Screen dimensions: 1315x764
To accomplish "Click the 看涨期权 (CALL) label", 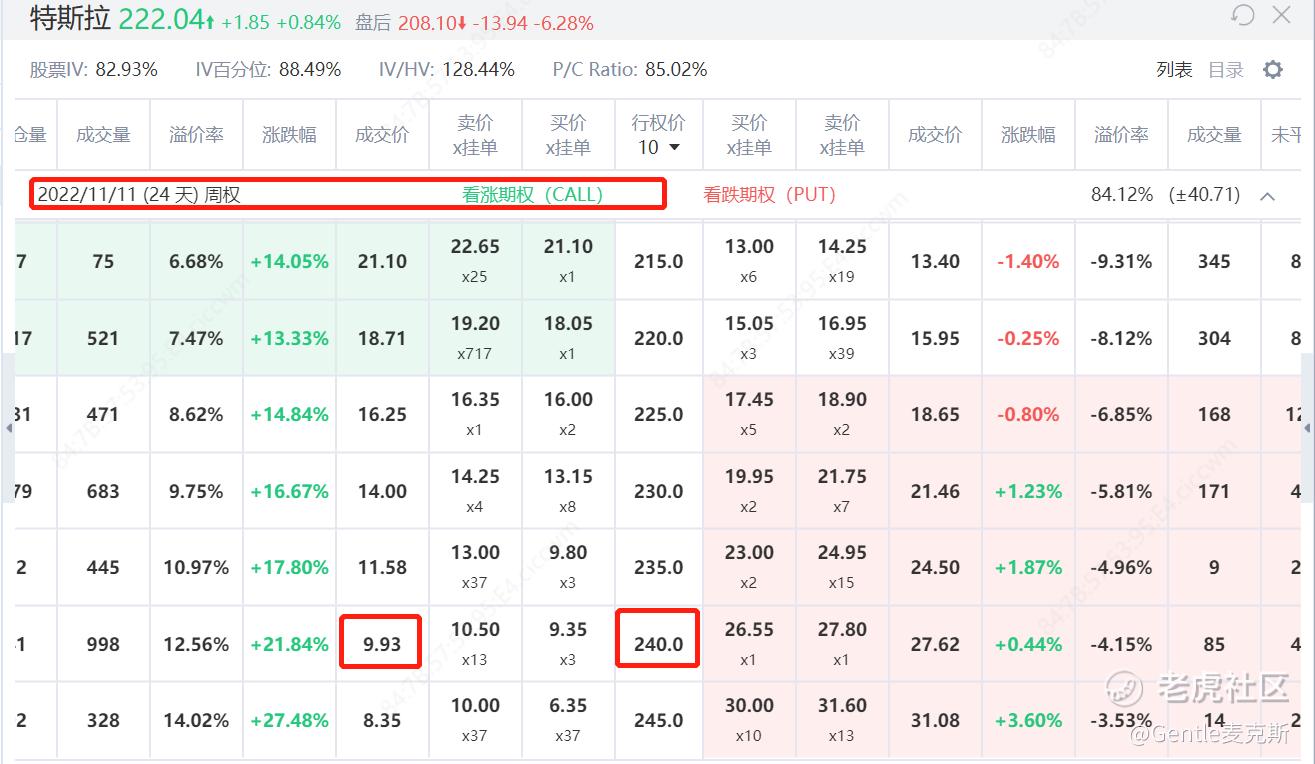I will [532, 195].
